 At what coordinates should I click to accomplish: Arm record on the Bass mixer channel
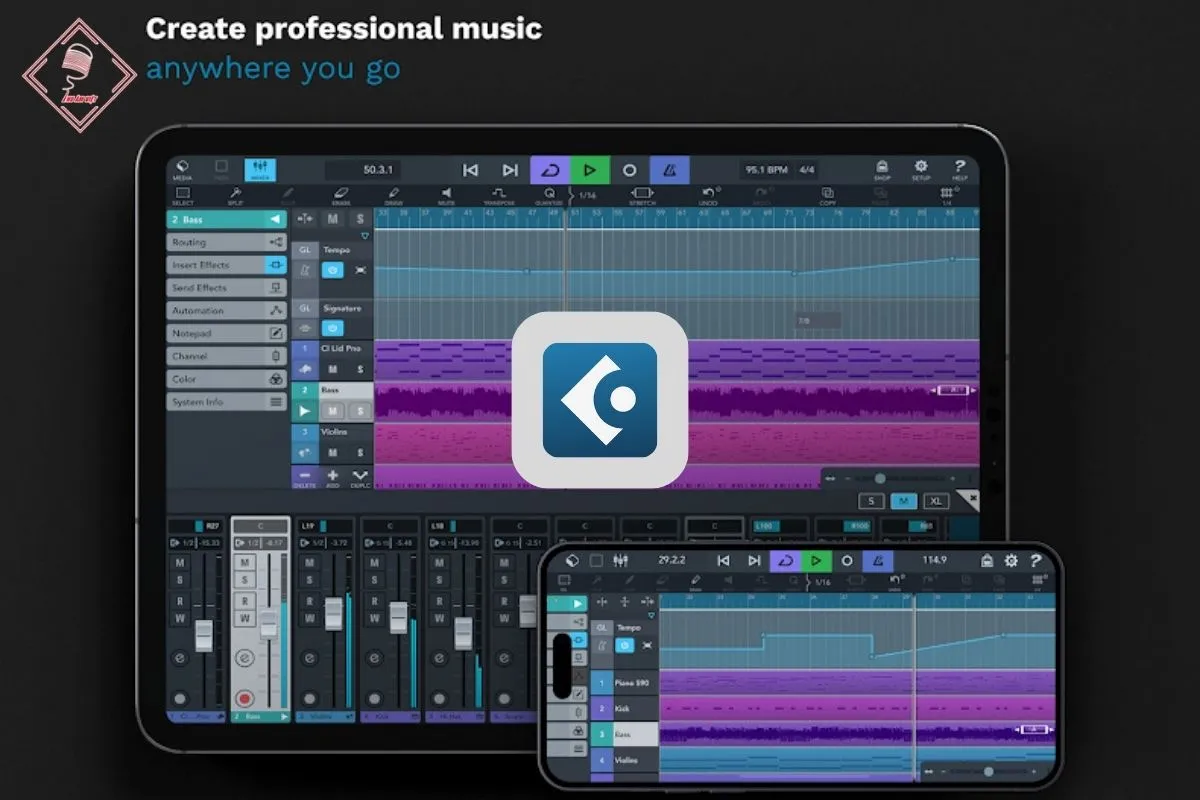coord(244,697)
